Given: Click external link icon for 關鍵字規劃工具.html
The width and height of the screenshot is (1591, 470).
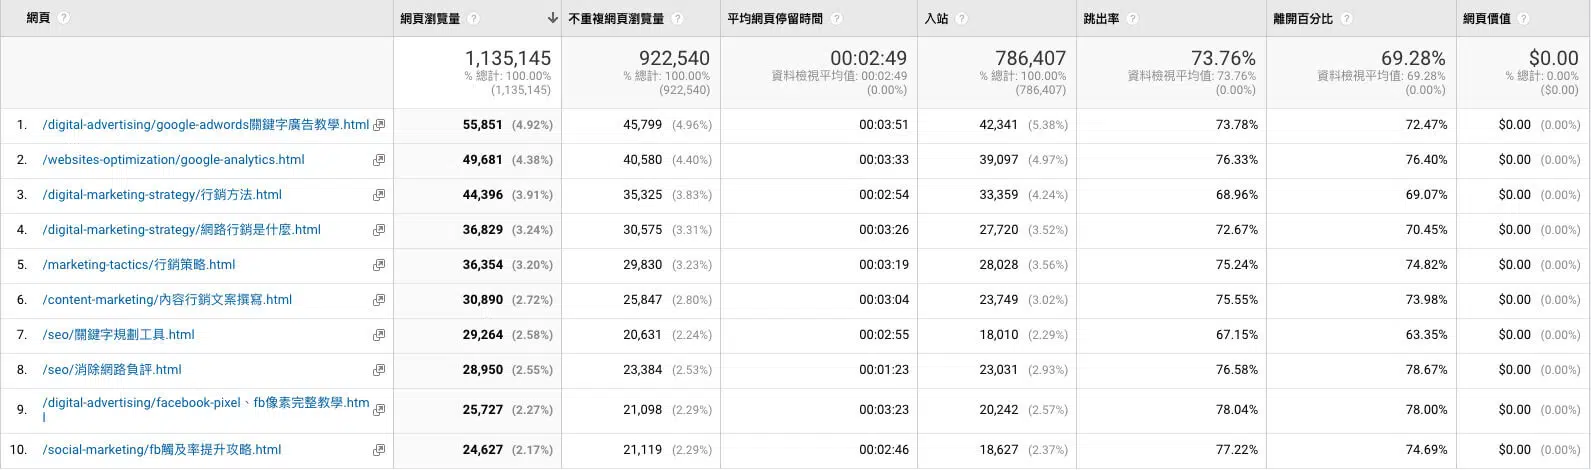Looking at the screenshot, I should [379, 335].
